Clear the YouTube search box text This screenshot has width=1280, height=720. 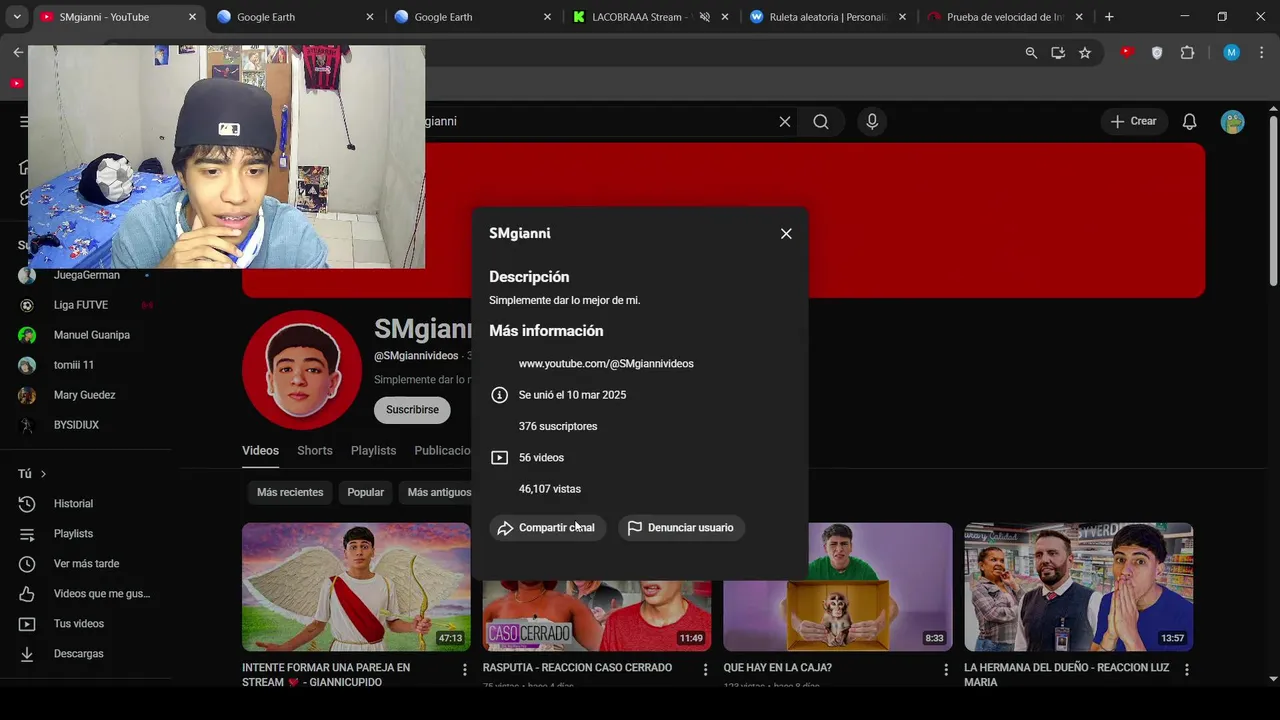click(x=785, y=121)
